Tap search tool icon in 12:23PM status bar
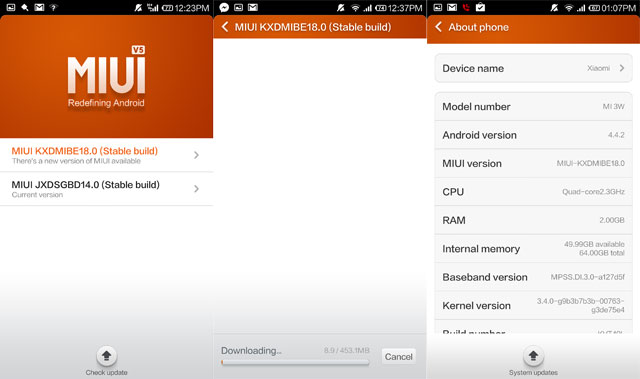 tap(25, 7)
